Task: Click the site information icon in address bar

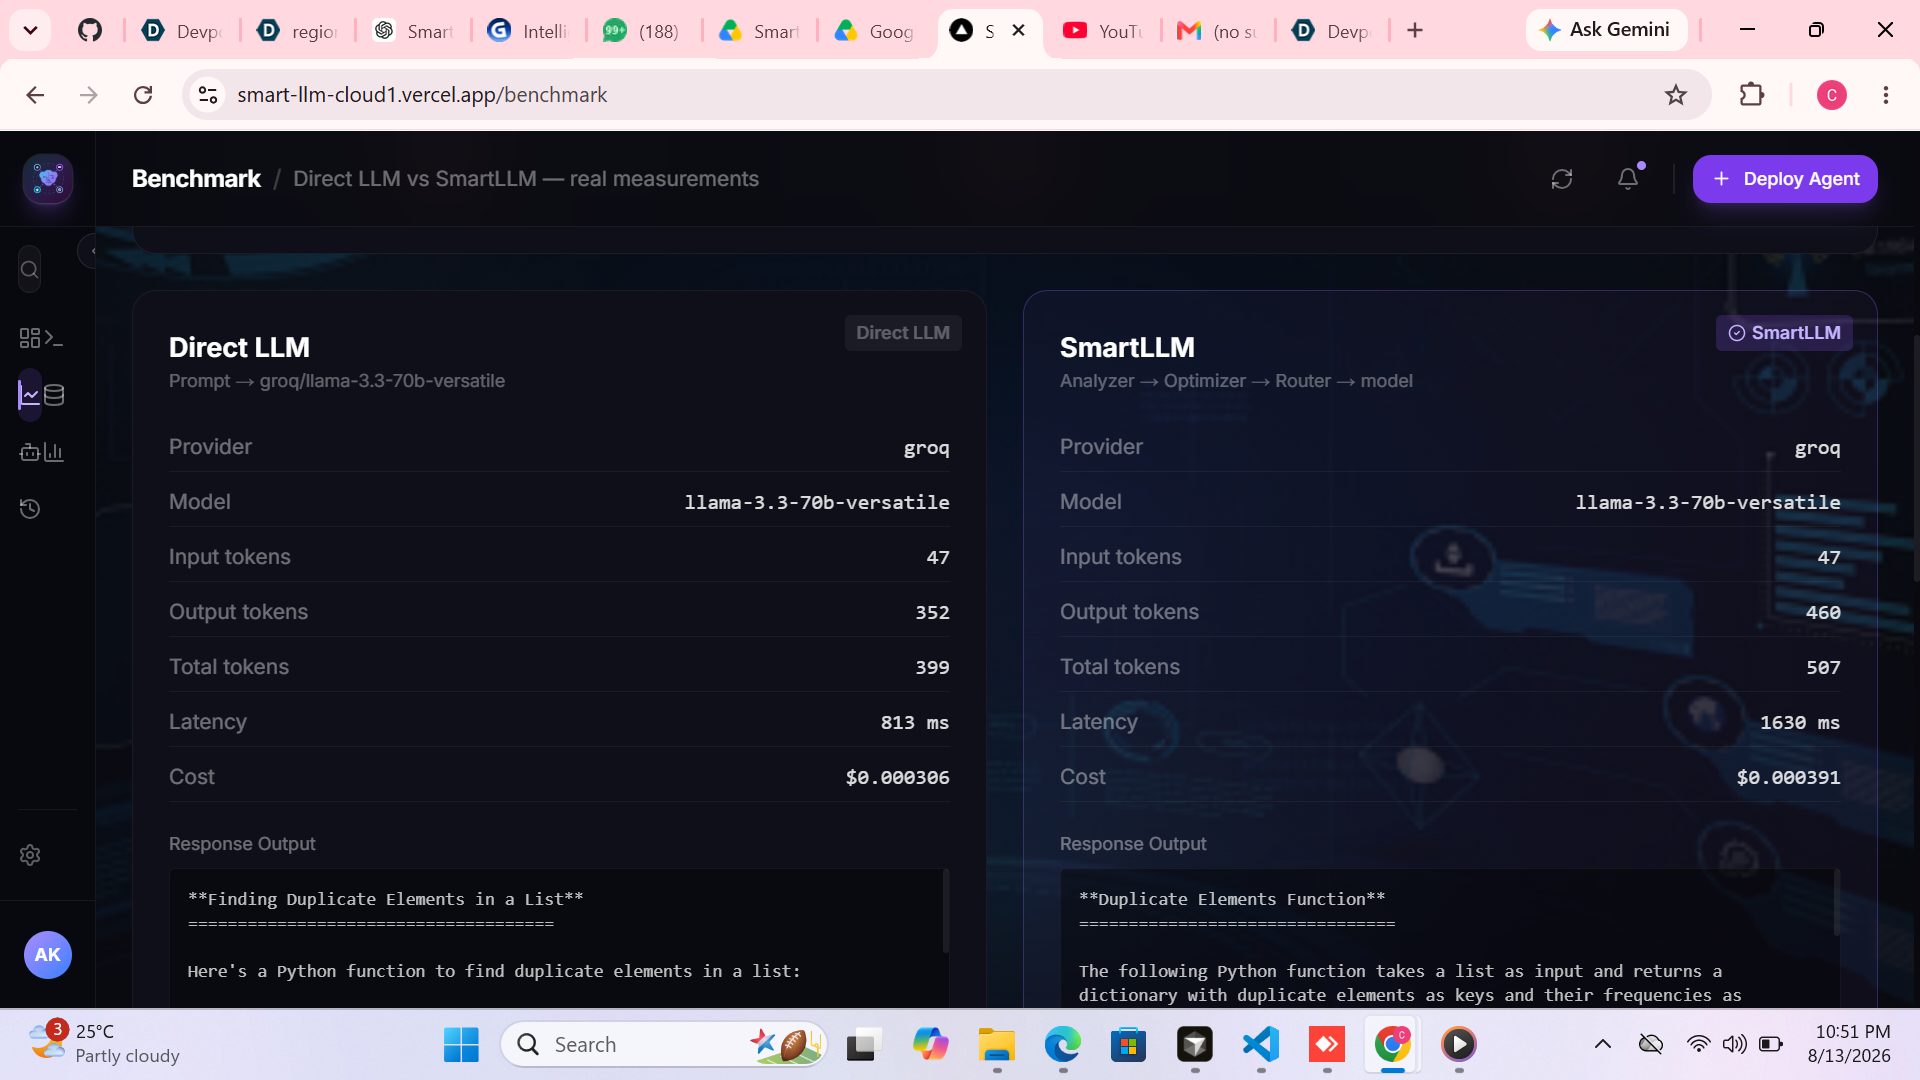Action: (208, 95)
